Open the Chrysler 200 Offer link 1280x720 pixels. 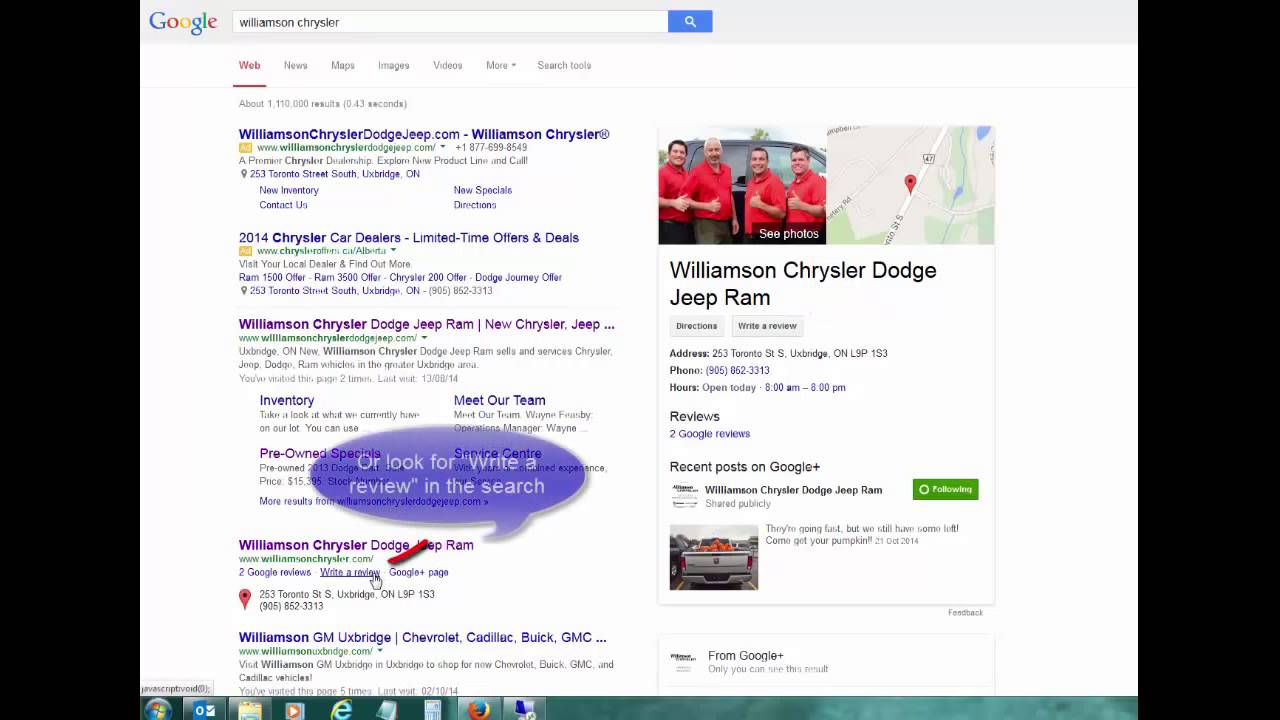(430, 277)
